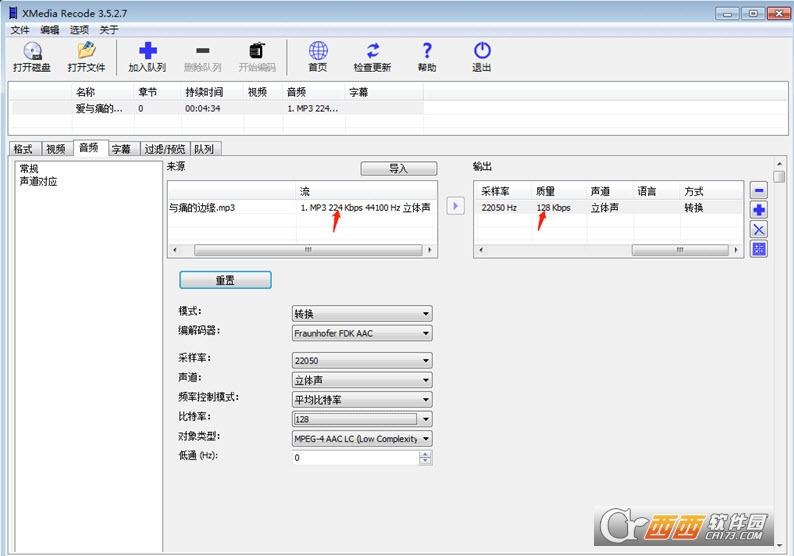Image resolution: width=794 pixels, height=556 pixels.
Task: Expand the 对象类型 MPEG-4 AAC LC dropdown
Action: click(x=362, y=439)
